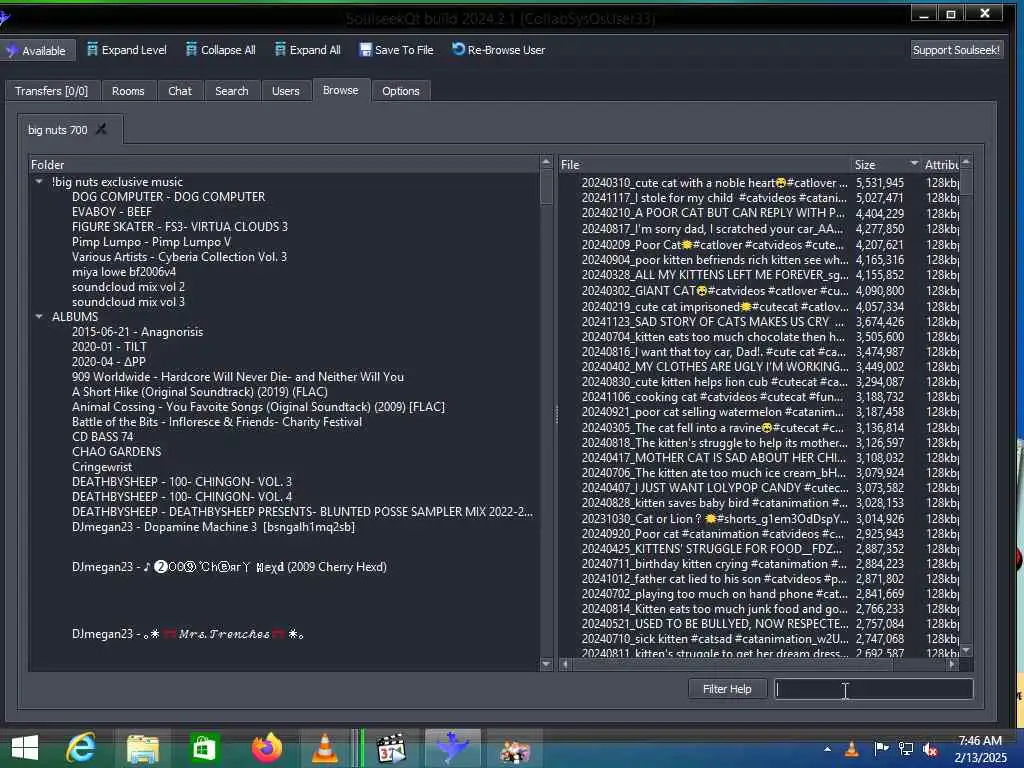Screen dimensions: 1024x768
Task: Click the Attributes column header
Action: click(x=941, y=165)
